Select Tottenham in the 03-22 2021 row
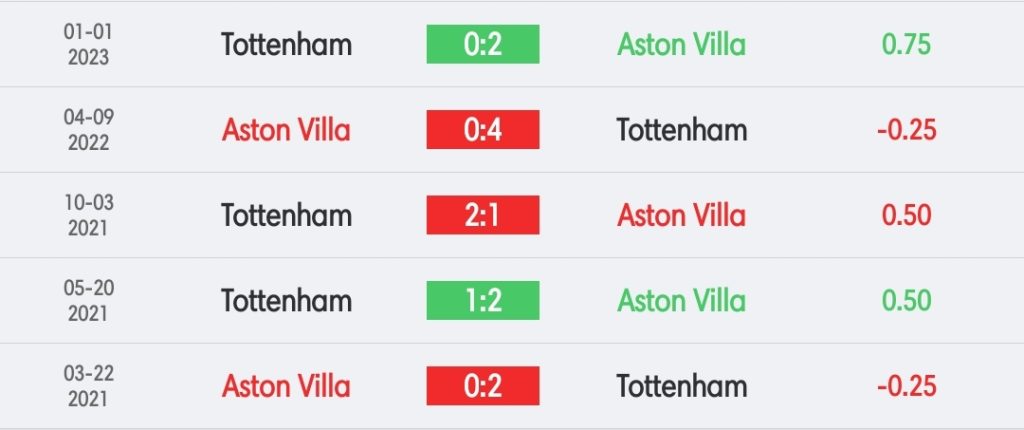1024x430 pixels. coord(681,386)
